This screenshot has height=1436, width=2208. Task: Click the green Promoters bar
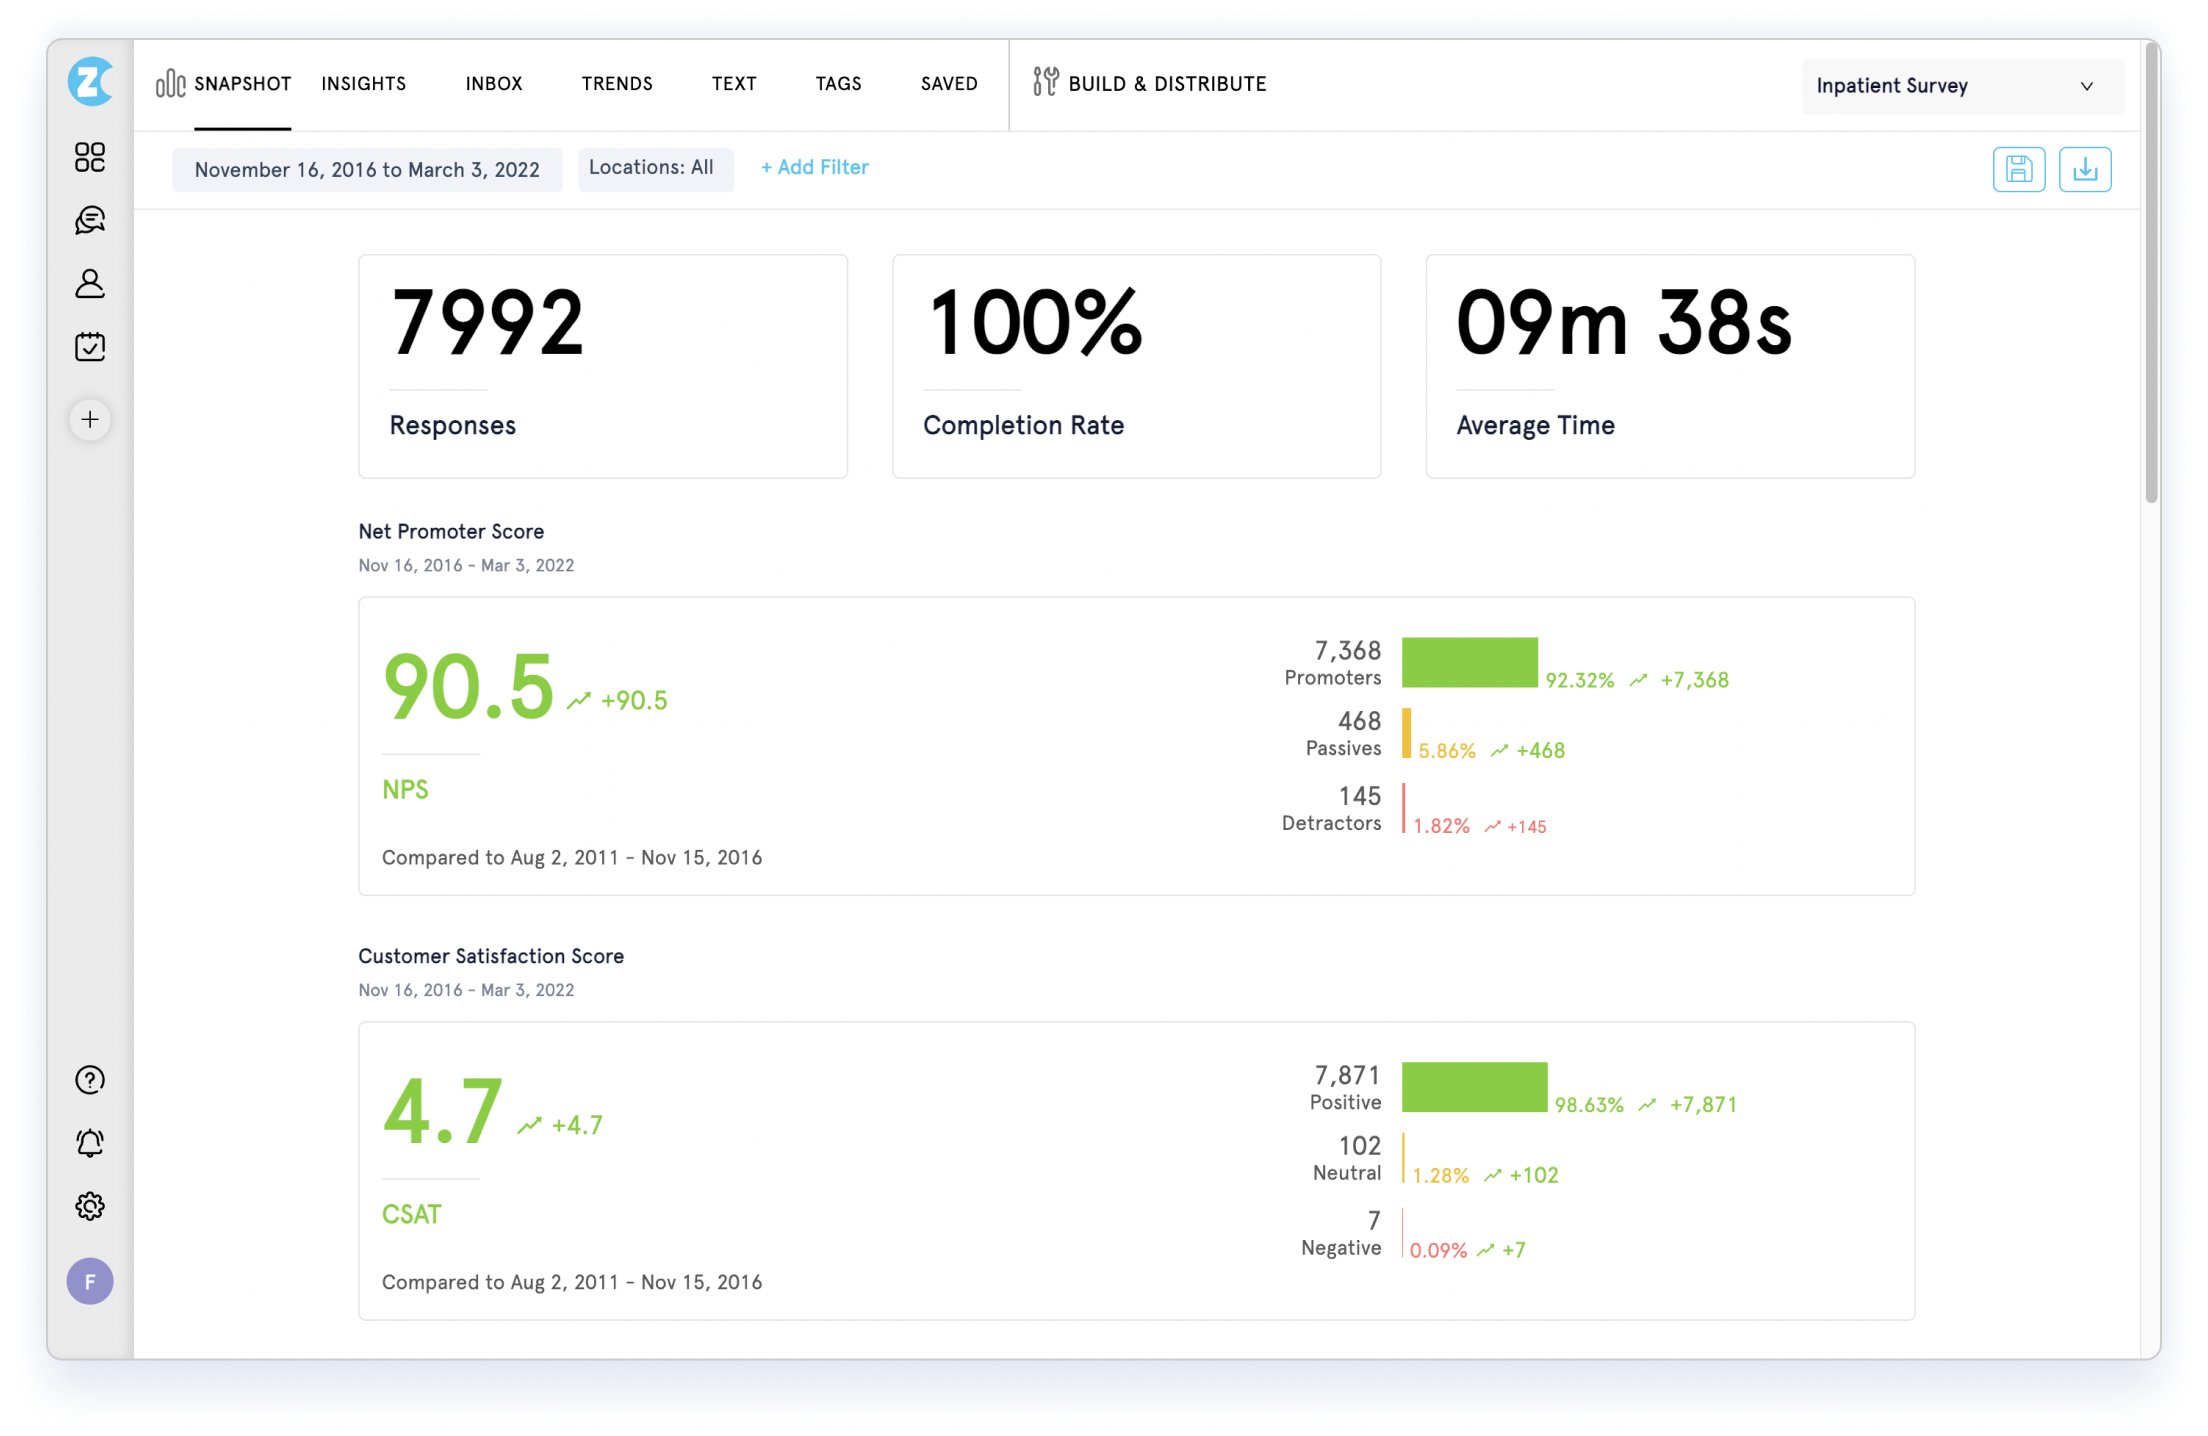tap(1470, 662)
